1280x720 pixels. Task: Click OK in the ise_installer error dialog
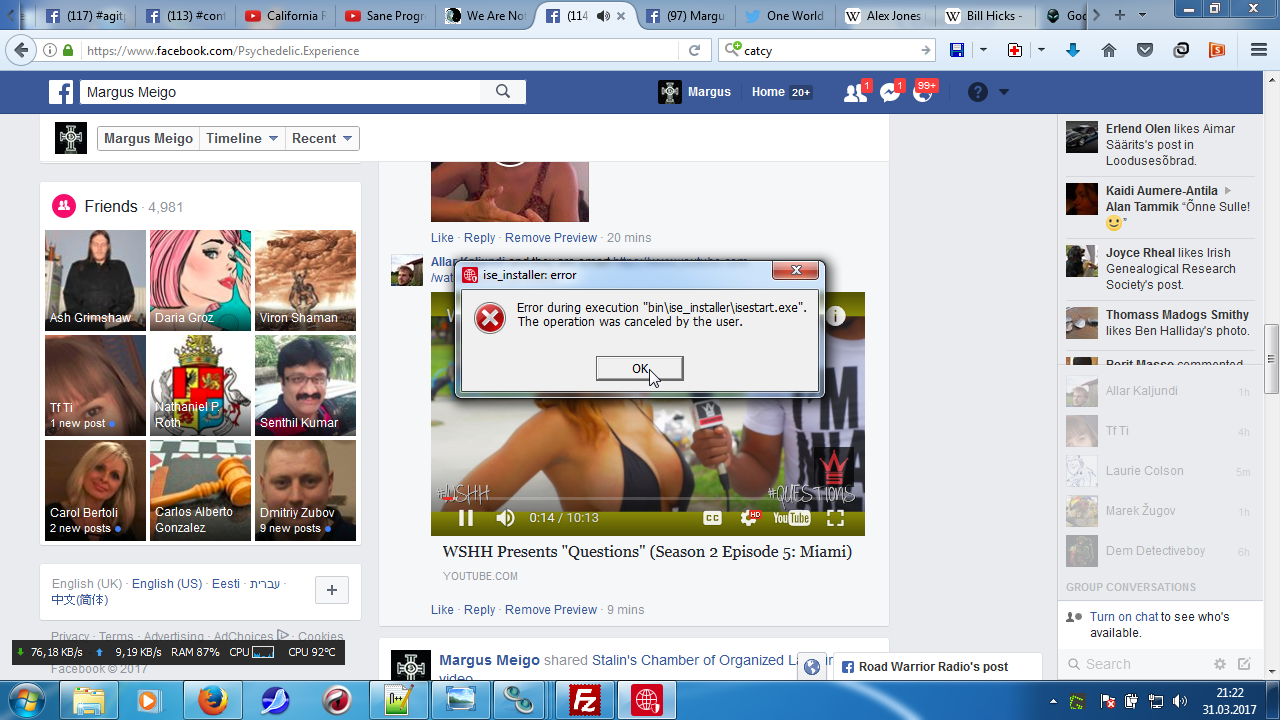[x=640, y=369]
